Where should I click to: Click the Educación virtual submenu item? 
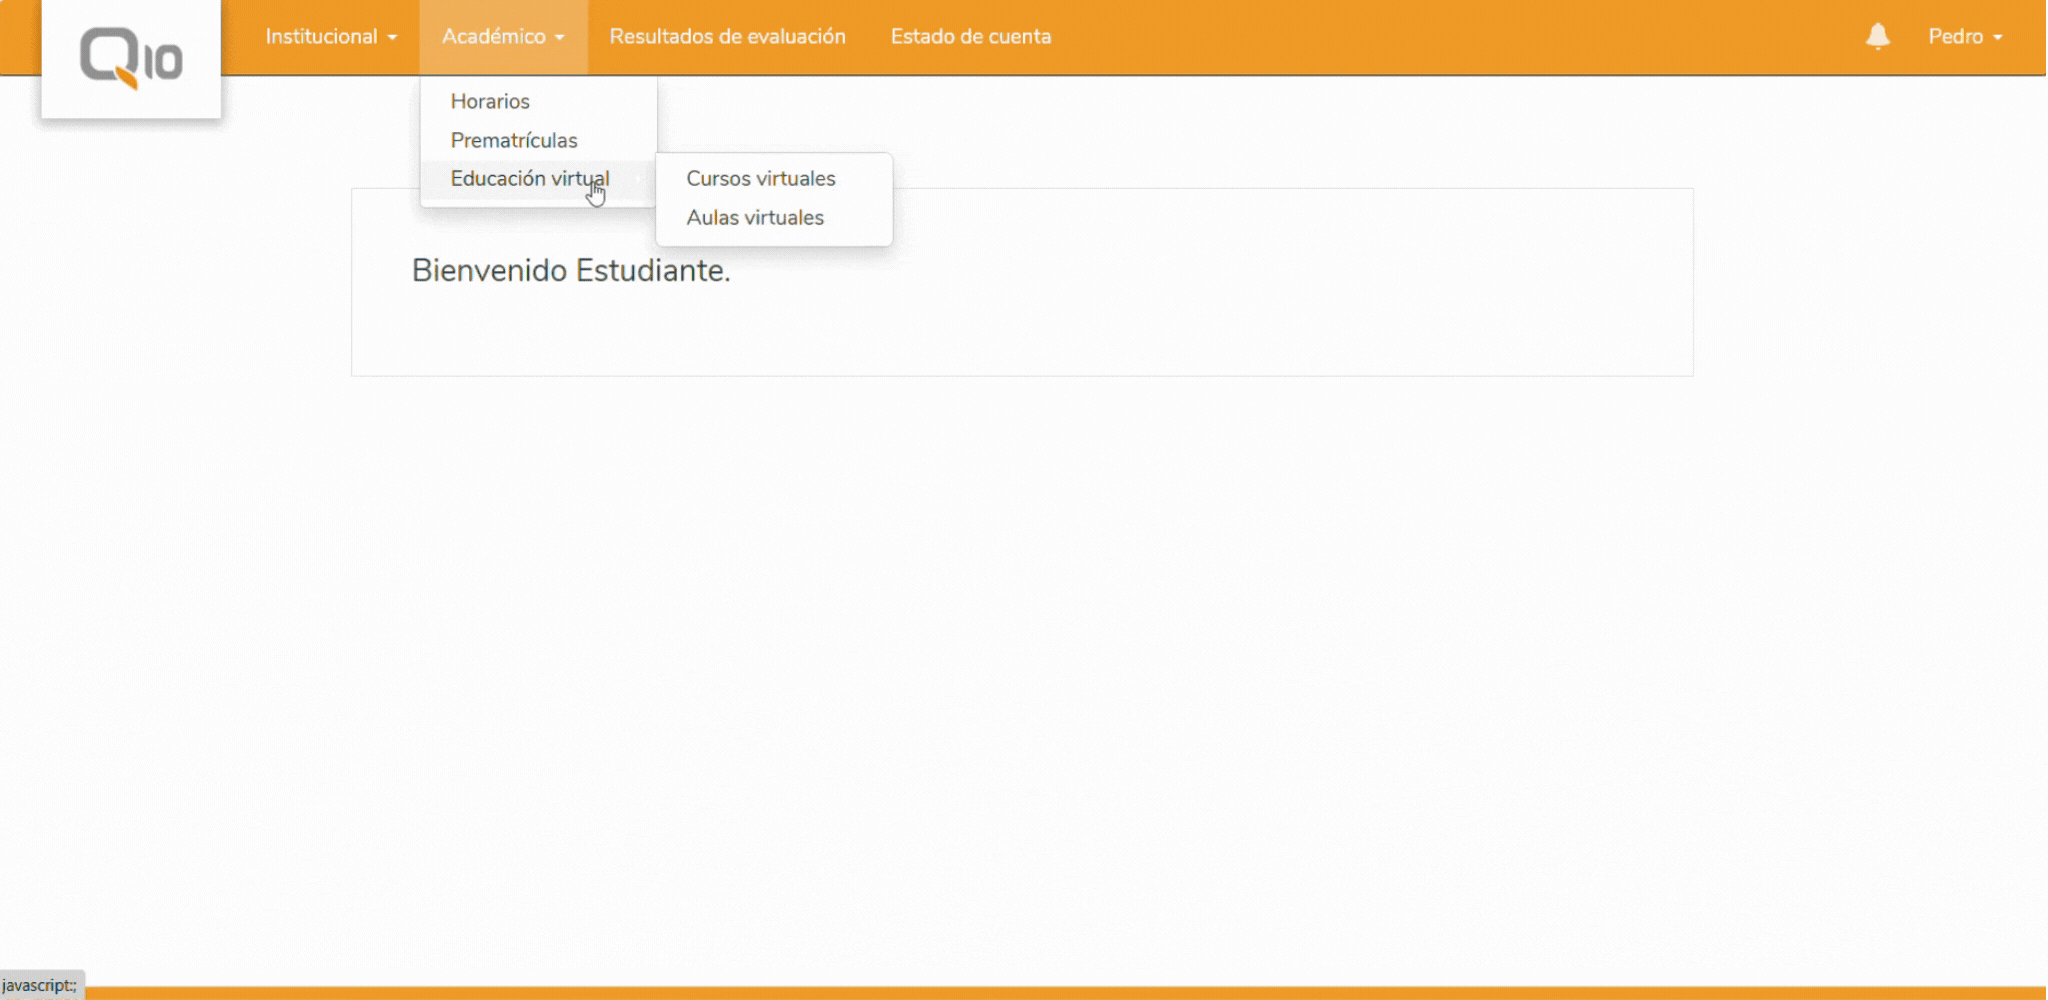[x=529, y=179]
